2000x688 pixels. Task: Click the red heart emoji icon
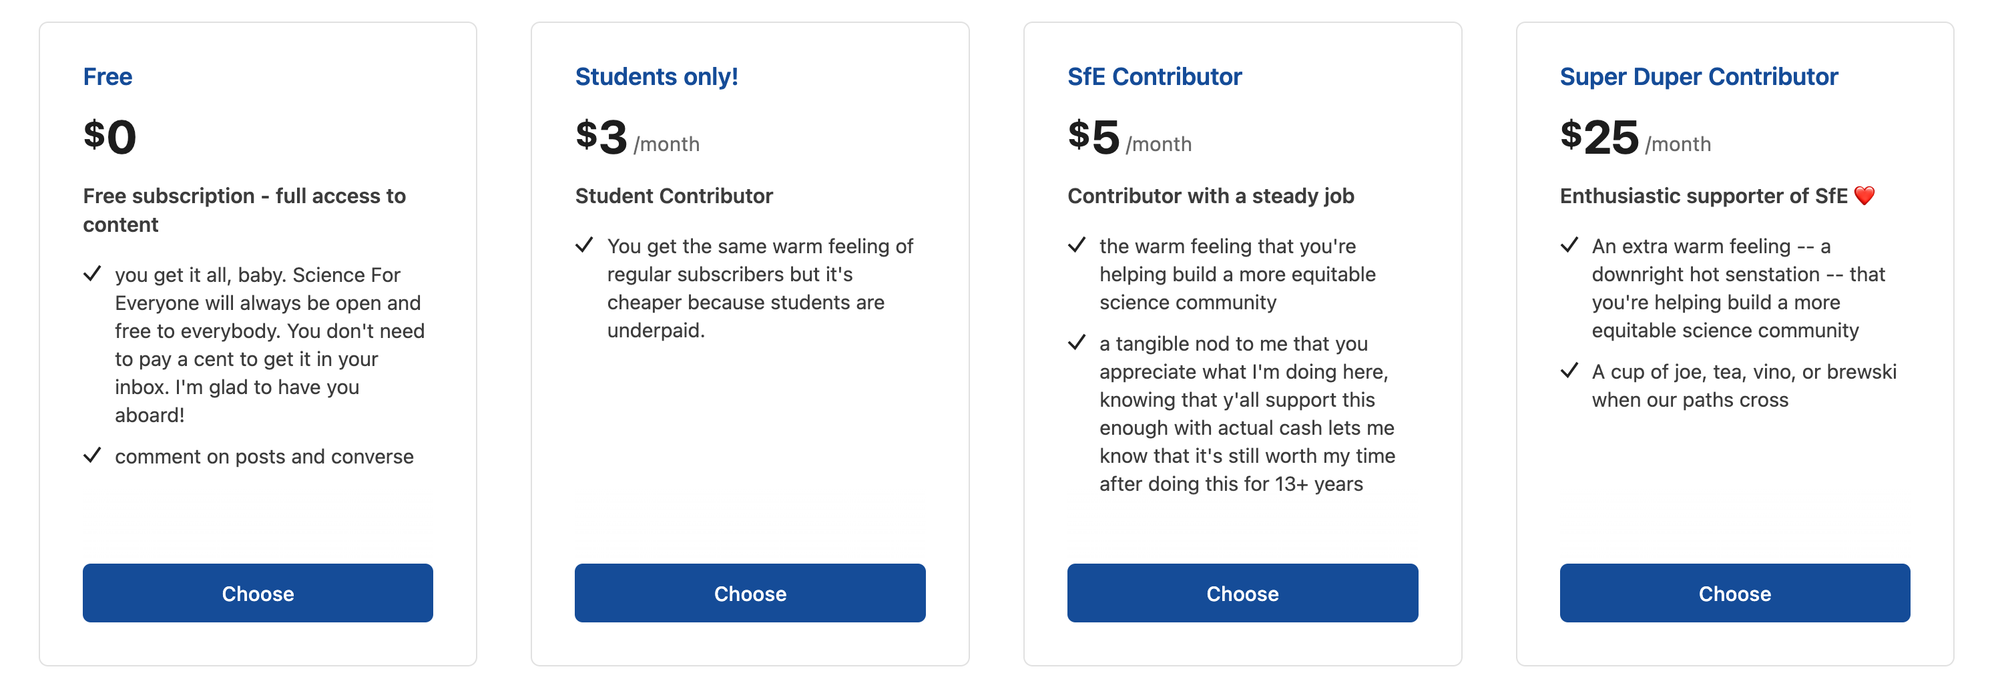(1864, 196)
